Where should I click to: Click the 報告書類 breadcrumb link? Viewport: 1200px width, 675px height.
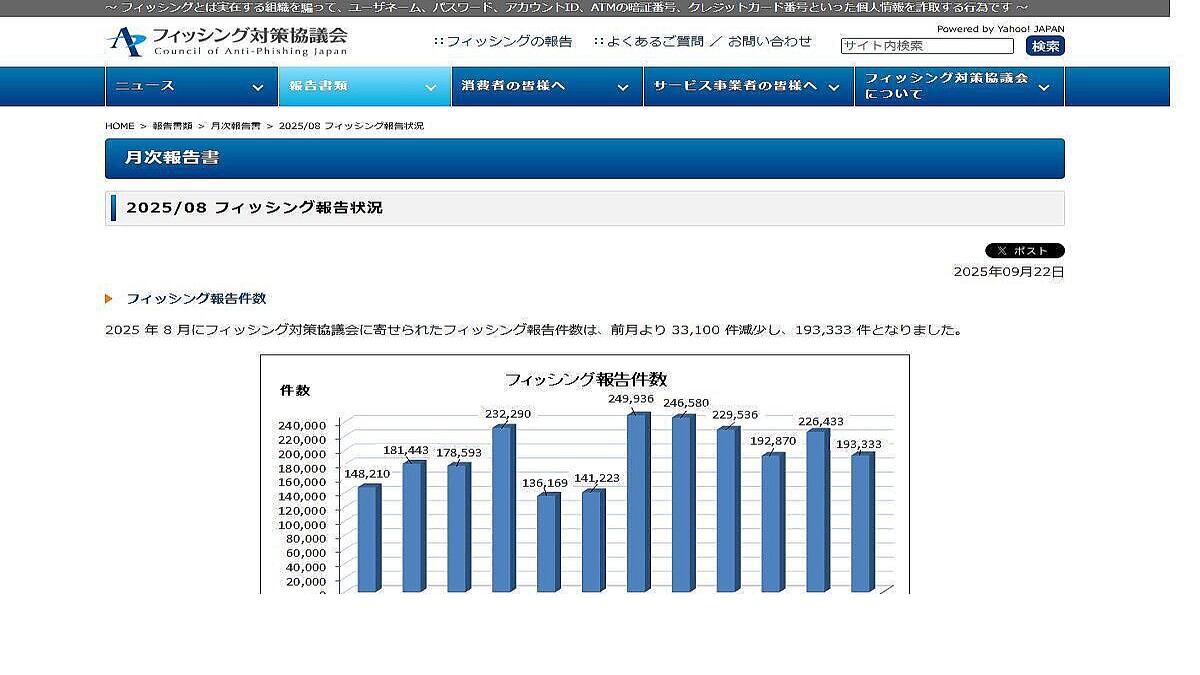click(172, 126)
